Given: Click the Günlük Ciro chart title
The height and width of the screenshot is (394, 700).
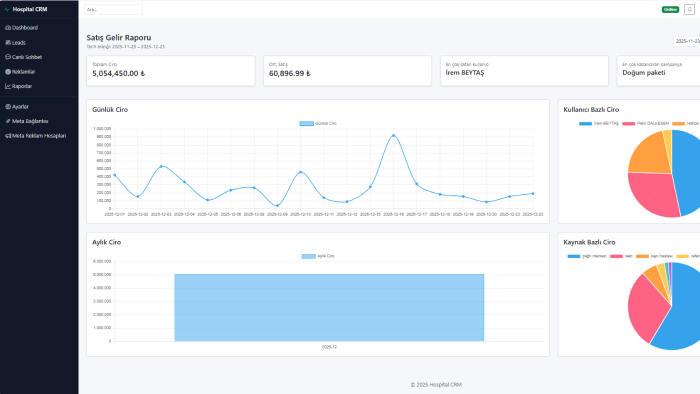Looking at the screenshot, I should point(110,109).
